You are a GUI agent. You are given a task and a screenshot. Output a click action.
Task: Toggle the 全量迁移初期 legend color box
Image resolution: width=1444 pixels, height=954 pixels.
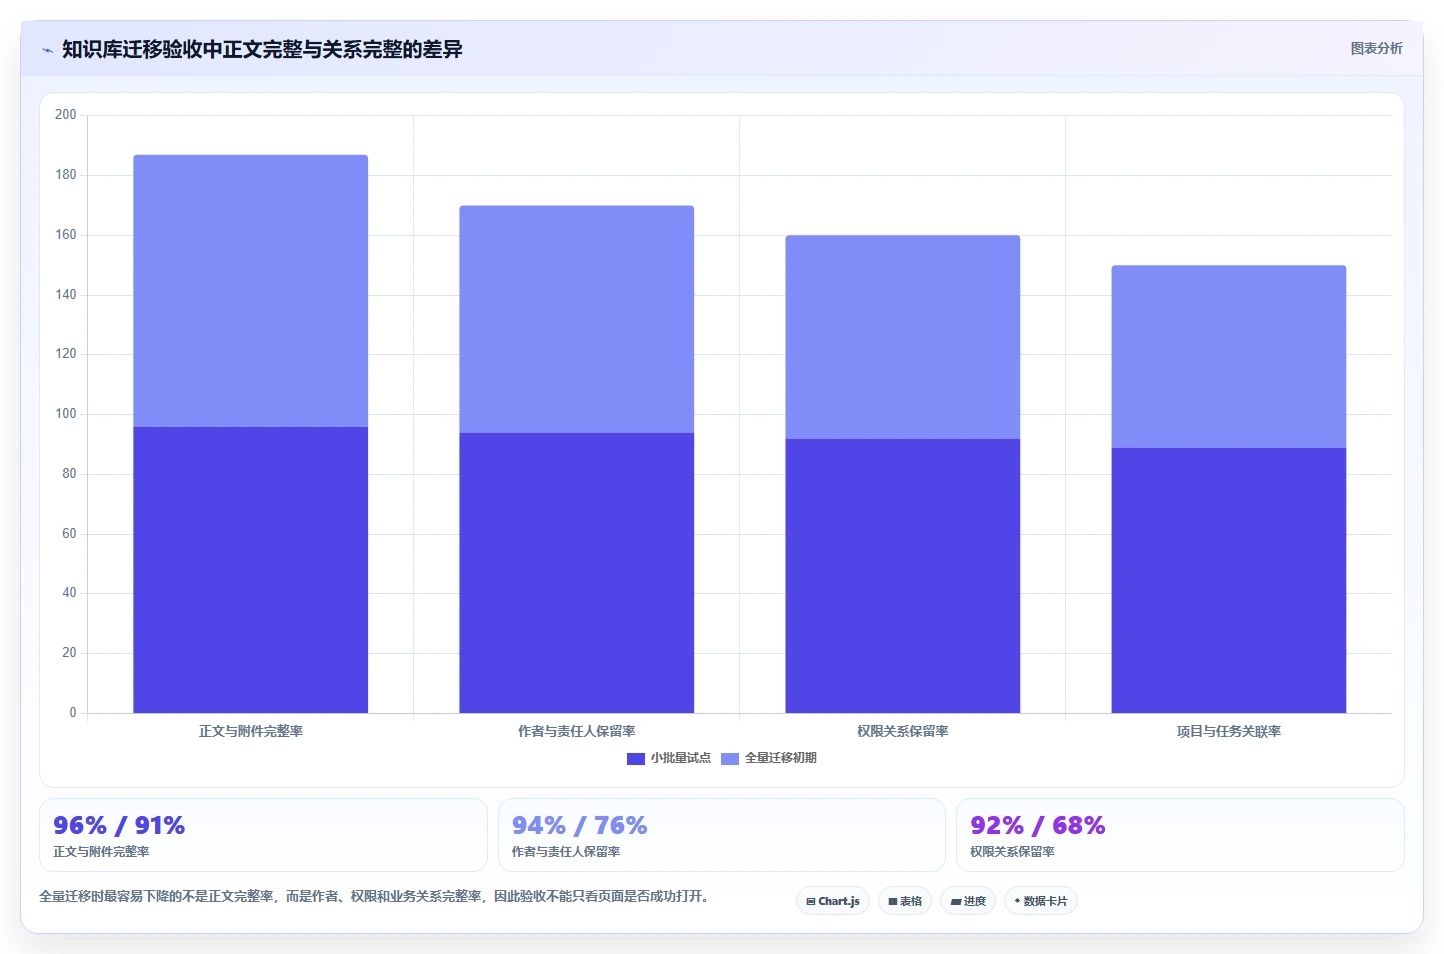tap(730, 759)
